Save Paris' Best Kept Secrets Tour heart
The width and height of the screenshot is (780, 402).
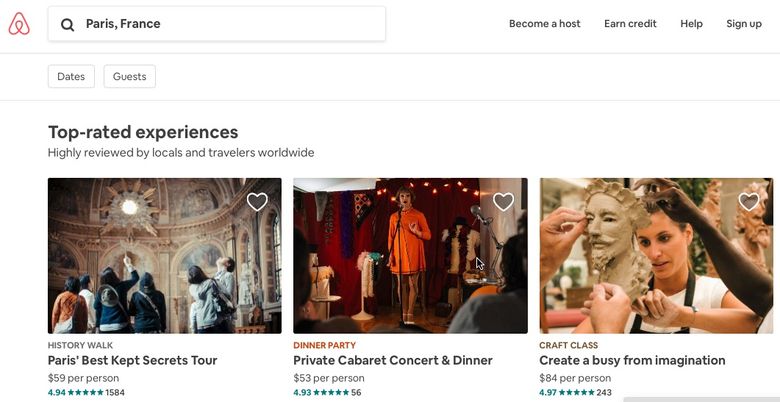pos(257,202)
